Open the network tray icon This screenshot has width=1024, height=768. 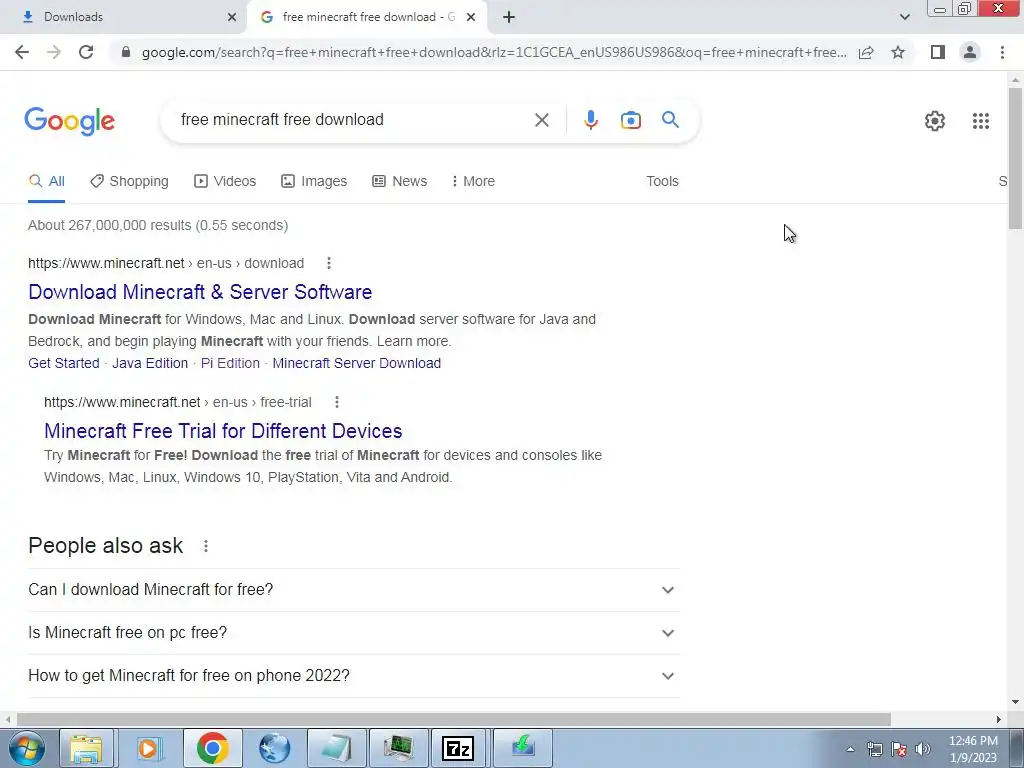pyautogui.click(x=874, y=749)
